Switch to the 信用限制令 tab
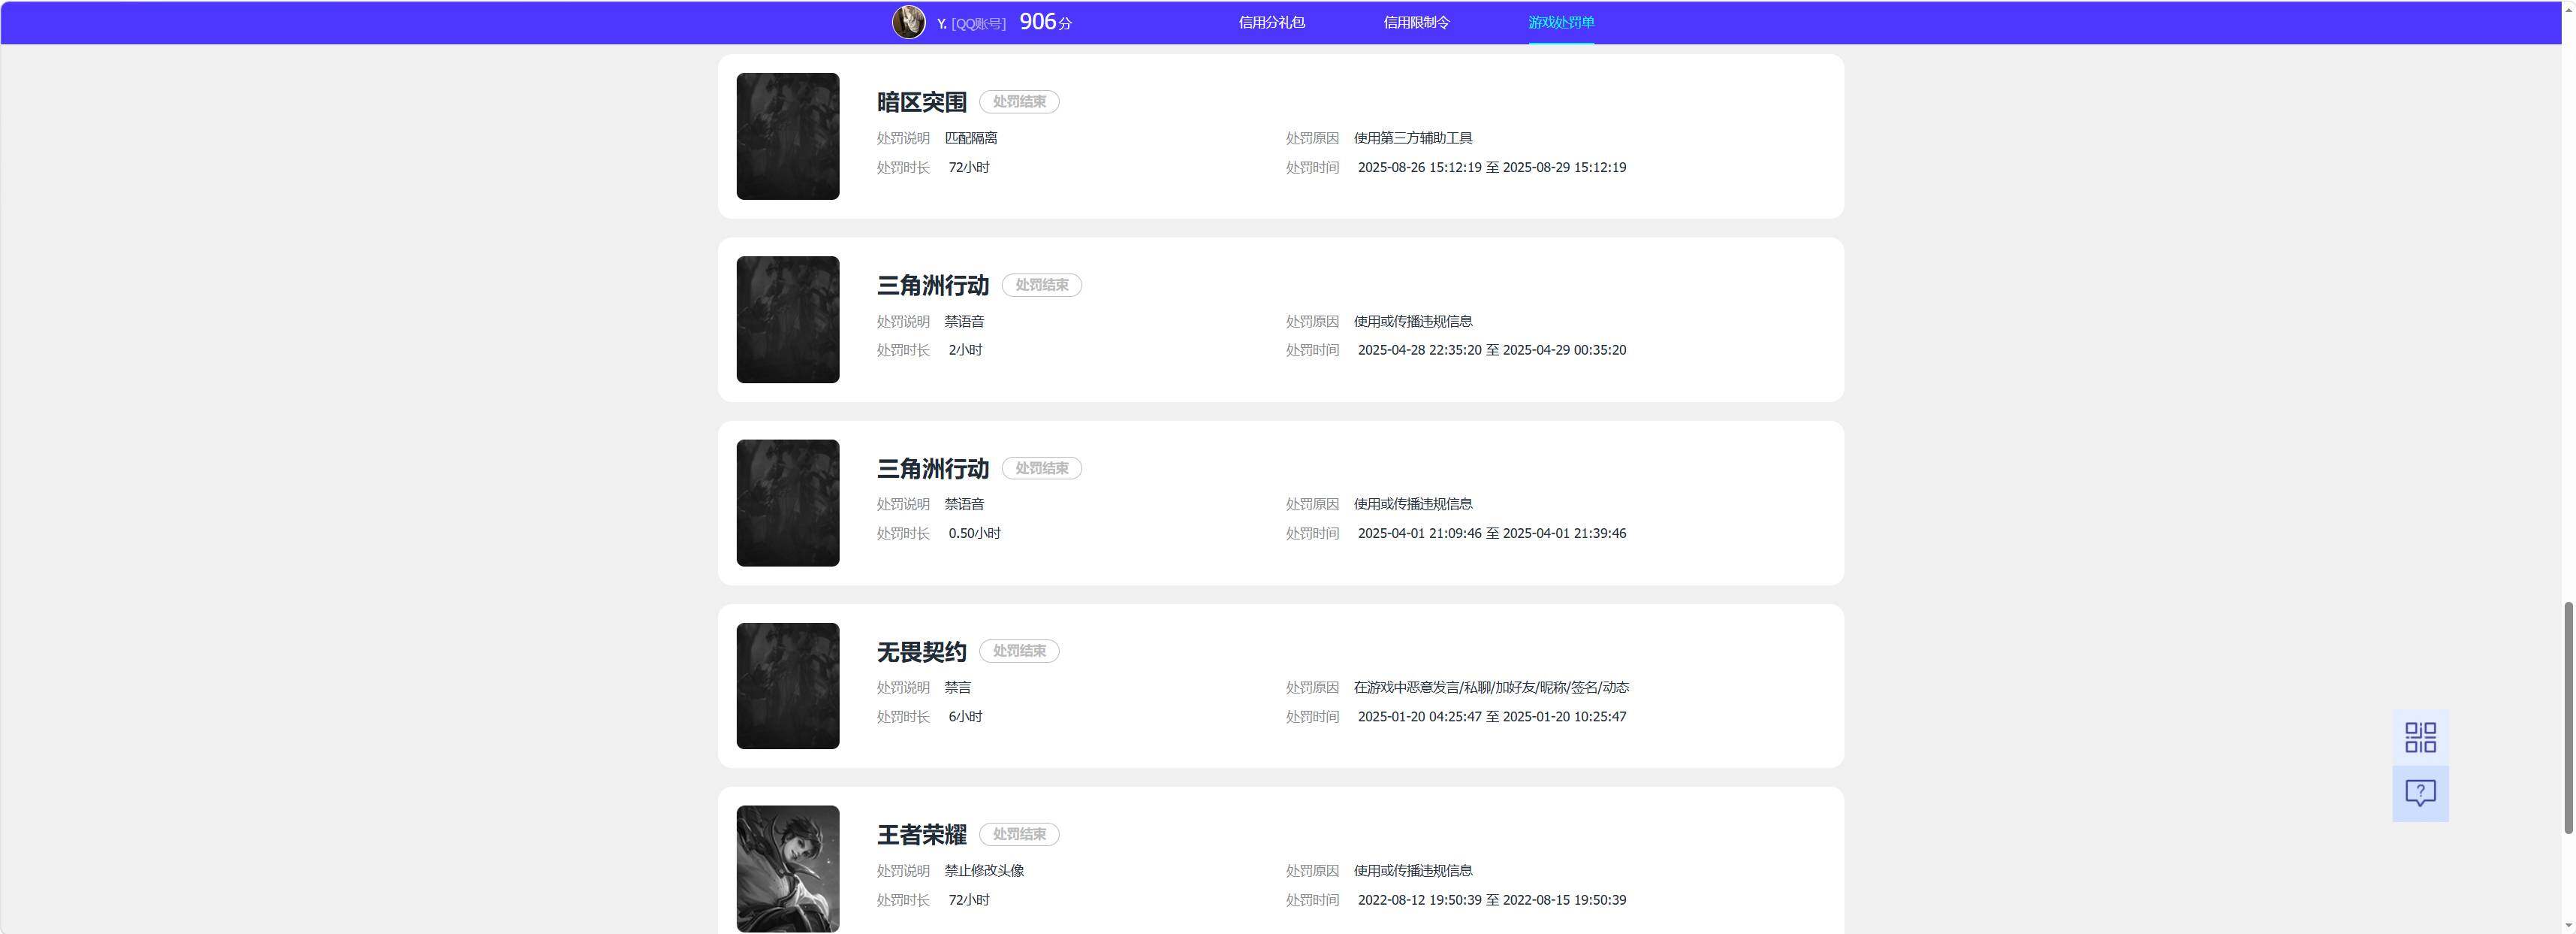Viewport: 2576px width, 934px height. coord(1416,22)
